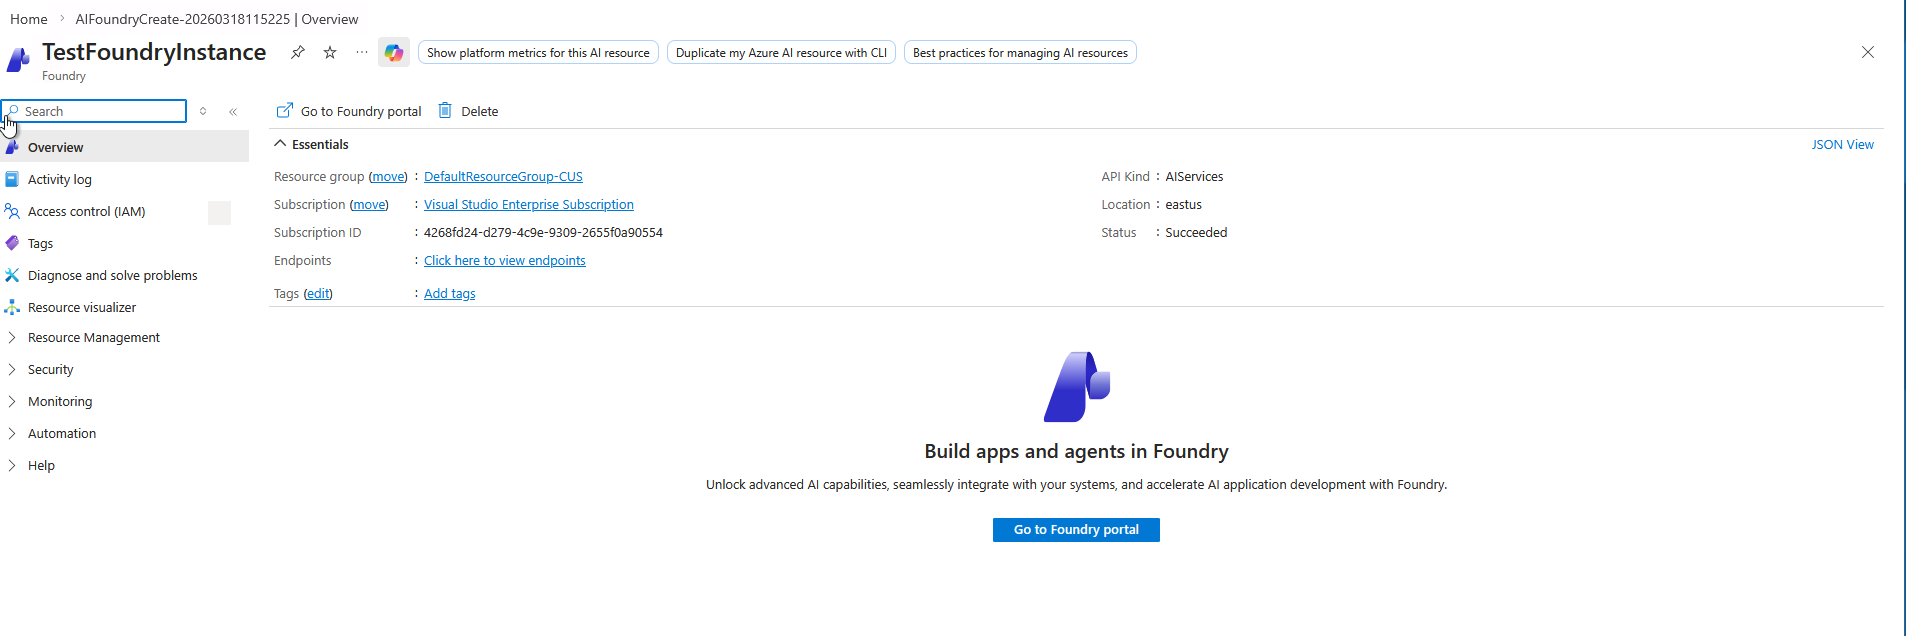Open the more options ellipsis menu

362,52
